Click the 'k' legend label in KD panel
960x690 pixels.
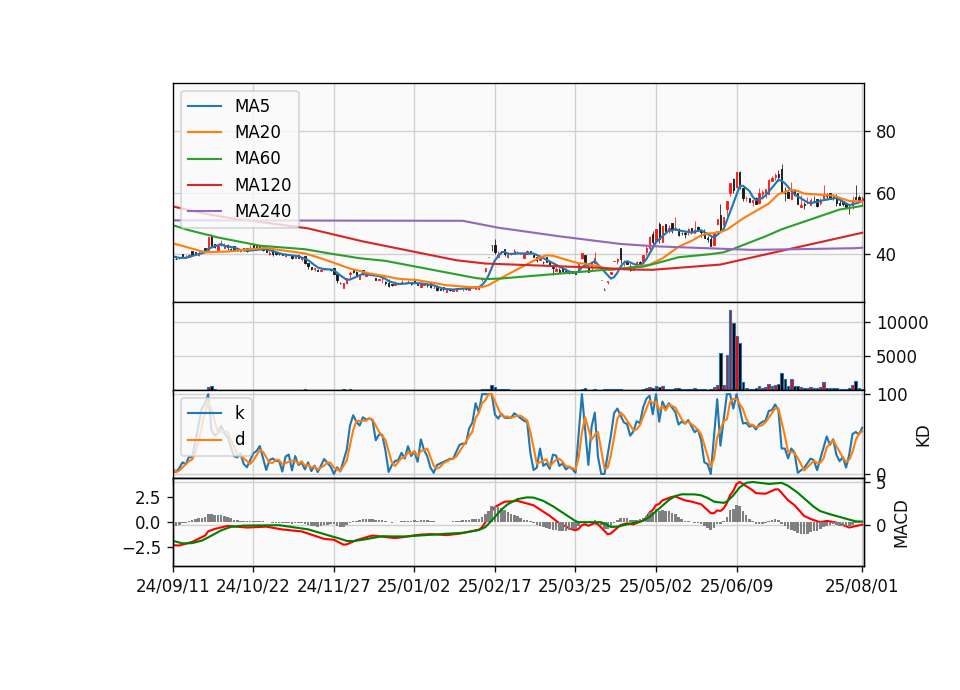click(x=239, y=413)
